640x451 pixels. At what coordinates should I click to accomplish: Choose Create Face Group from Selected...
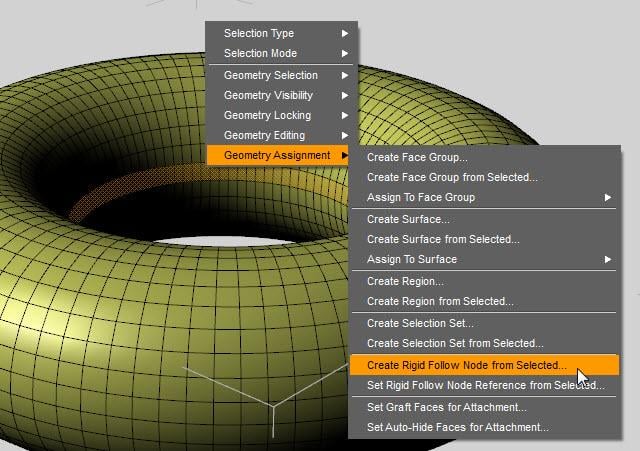484,177
